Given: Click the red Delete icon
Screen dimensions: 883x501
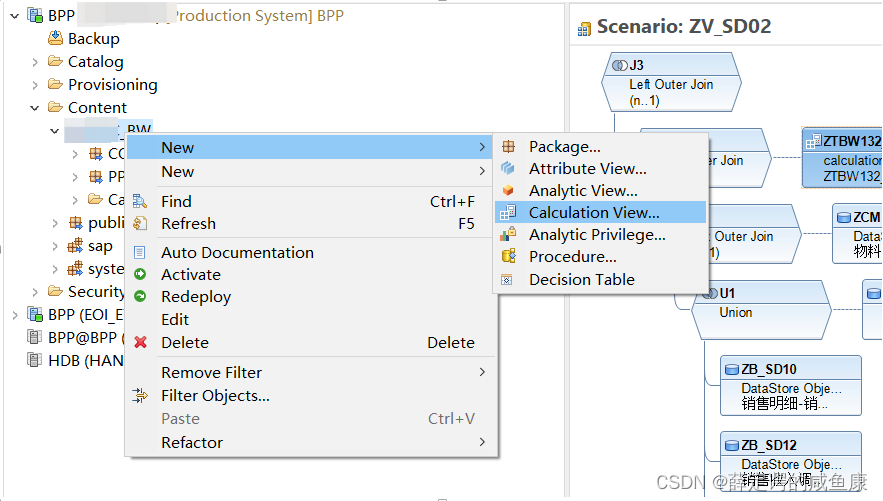Looking at the screenshot, I should (140, 342).
